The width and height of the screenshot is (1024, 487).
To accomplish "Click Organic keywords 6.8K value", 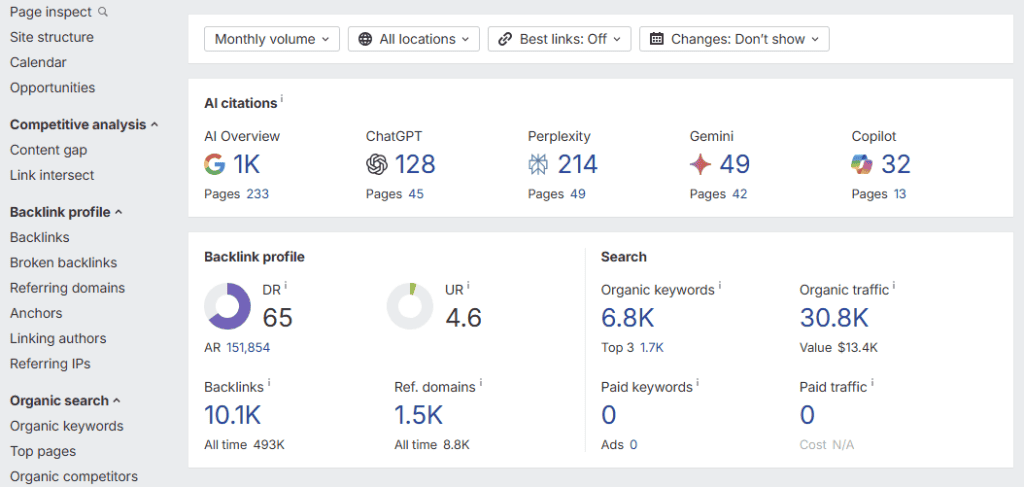I will 628,318.
